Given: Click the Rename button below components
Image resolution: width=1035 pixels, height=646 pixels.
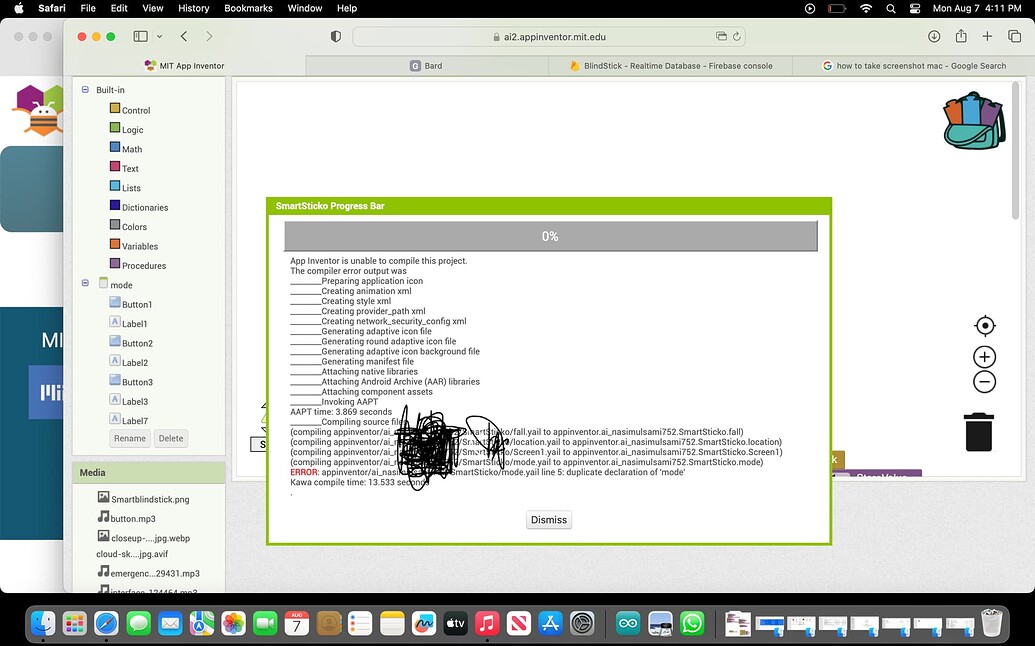Looking at the screenshot, I should coord(130,438).
